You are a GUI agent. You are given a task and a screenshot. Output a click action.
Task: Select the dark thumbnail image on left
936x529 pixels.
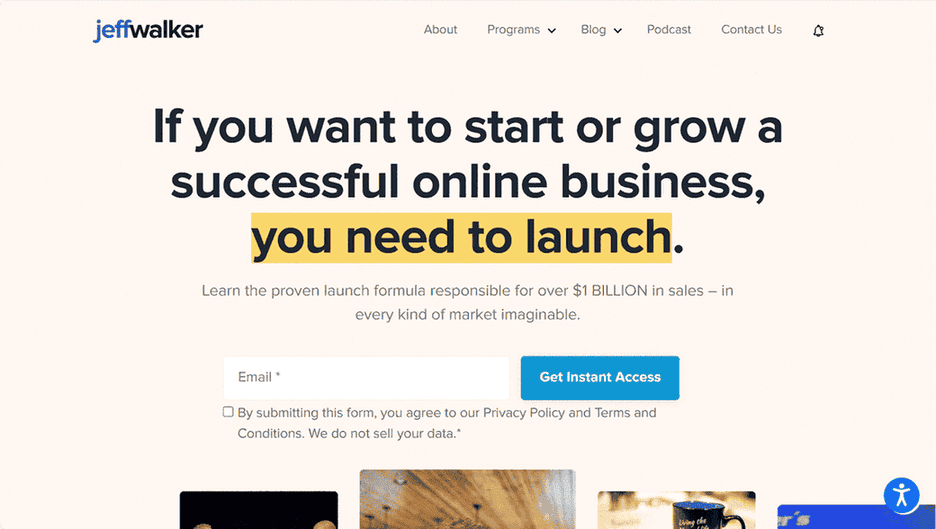[258, 510]
